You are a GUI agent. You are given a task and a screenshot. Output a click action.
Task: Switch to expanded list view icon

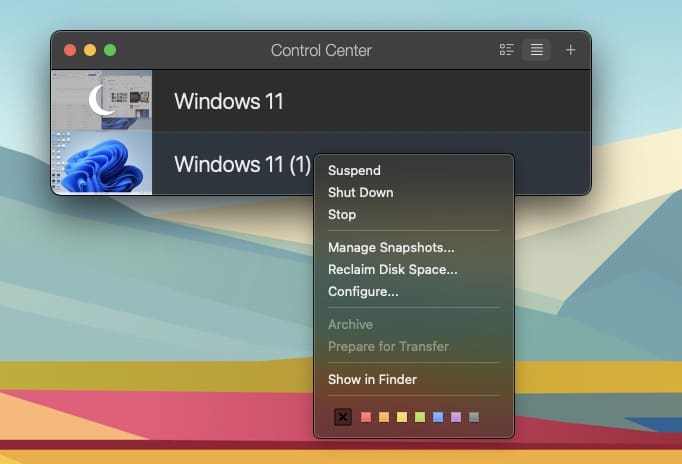pyautogui.click(x=507, y=50)
